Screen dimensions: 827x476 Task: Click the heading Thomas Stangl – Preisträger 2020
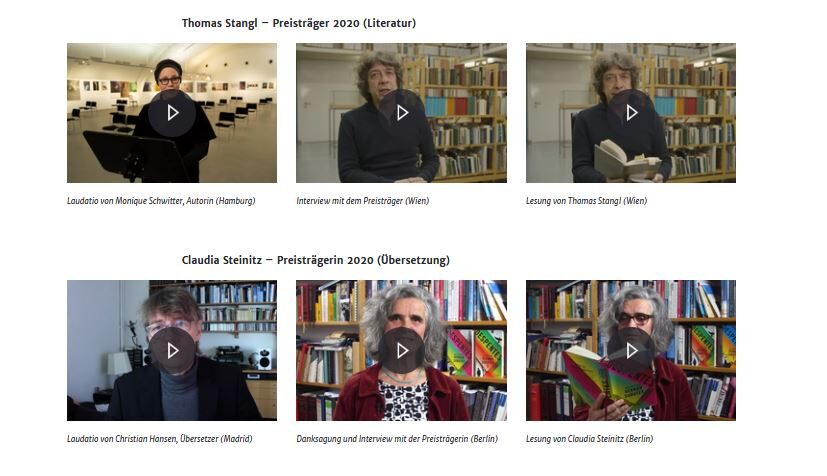coord(299,23)
